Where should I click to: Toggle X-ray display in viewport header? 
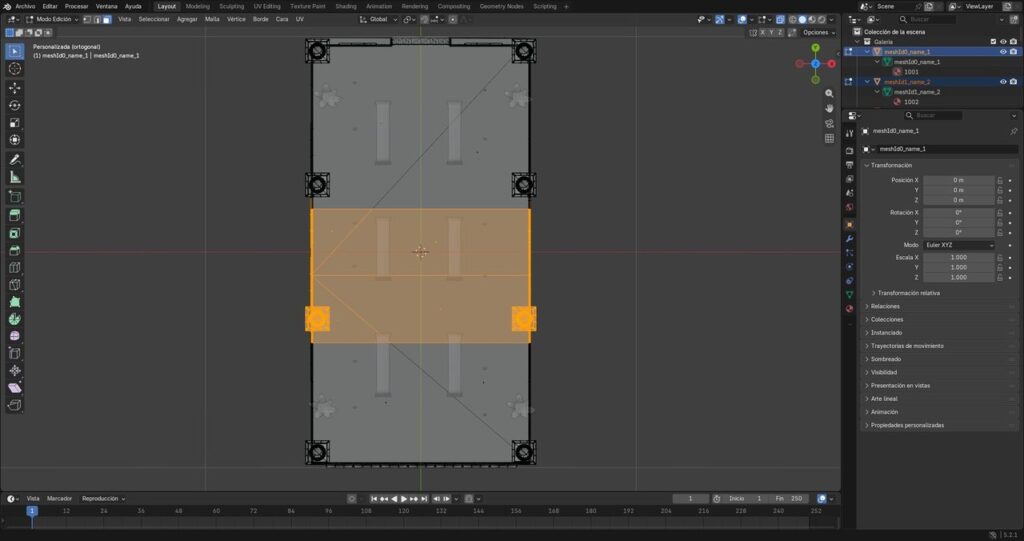pos(780,20)
